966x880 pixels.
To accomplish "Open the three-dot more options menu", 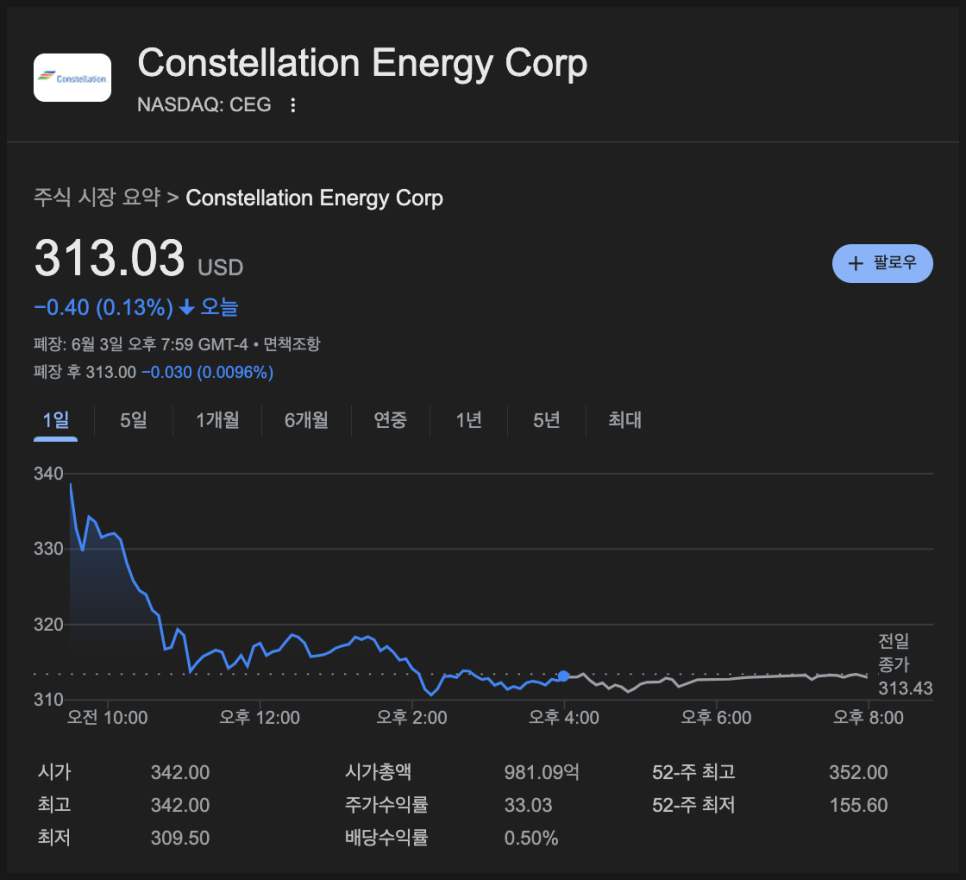I will click(293, 105).
